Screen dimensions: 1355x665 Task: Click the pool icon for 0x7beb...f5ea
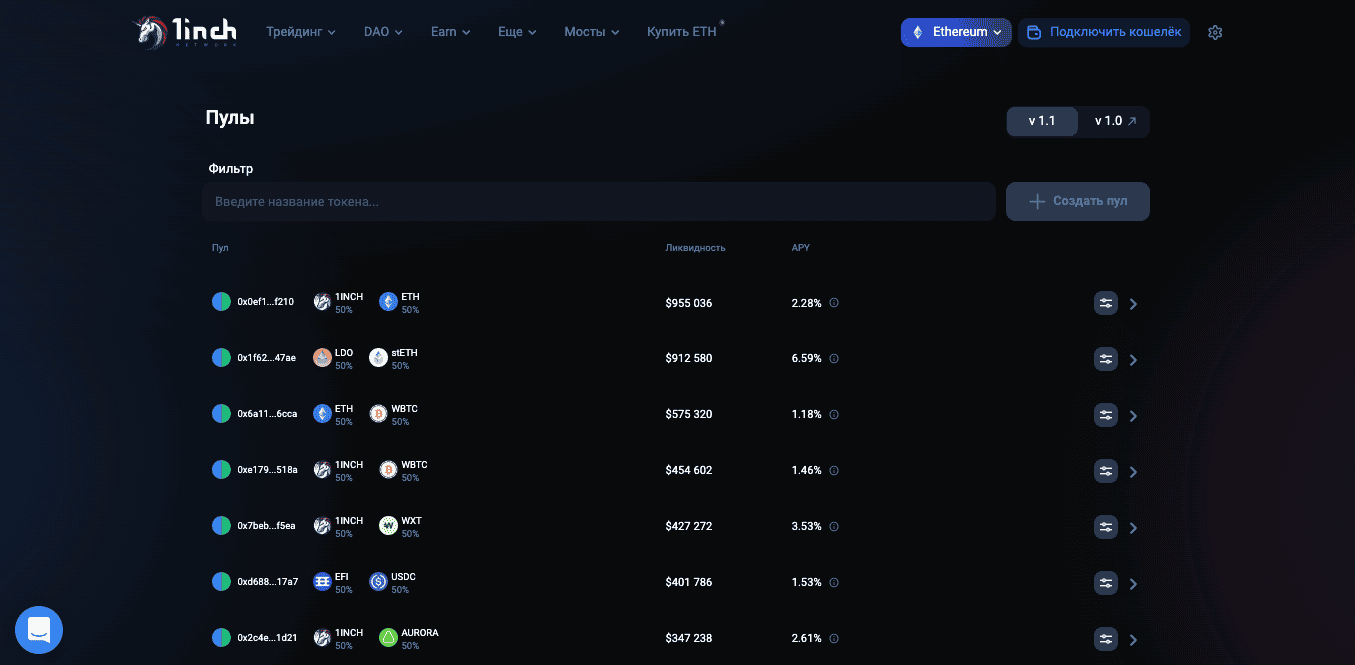point(221,526)
